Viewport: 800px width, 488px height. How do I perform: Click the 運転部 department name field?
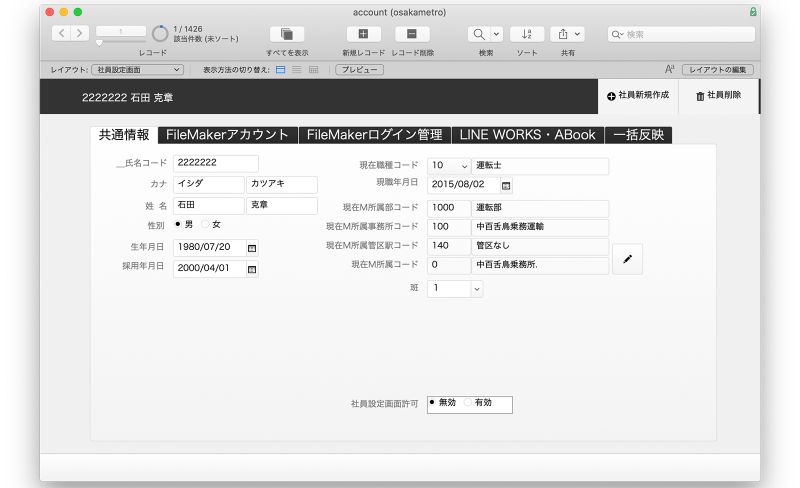coord(540,208)
